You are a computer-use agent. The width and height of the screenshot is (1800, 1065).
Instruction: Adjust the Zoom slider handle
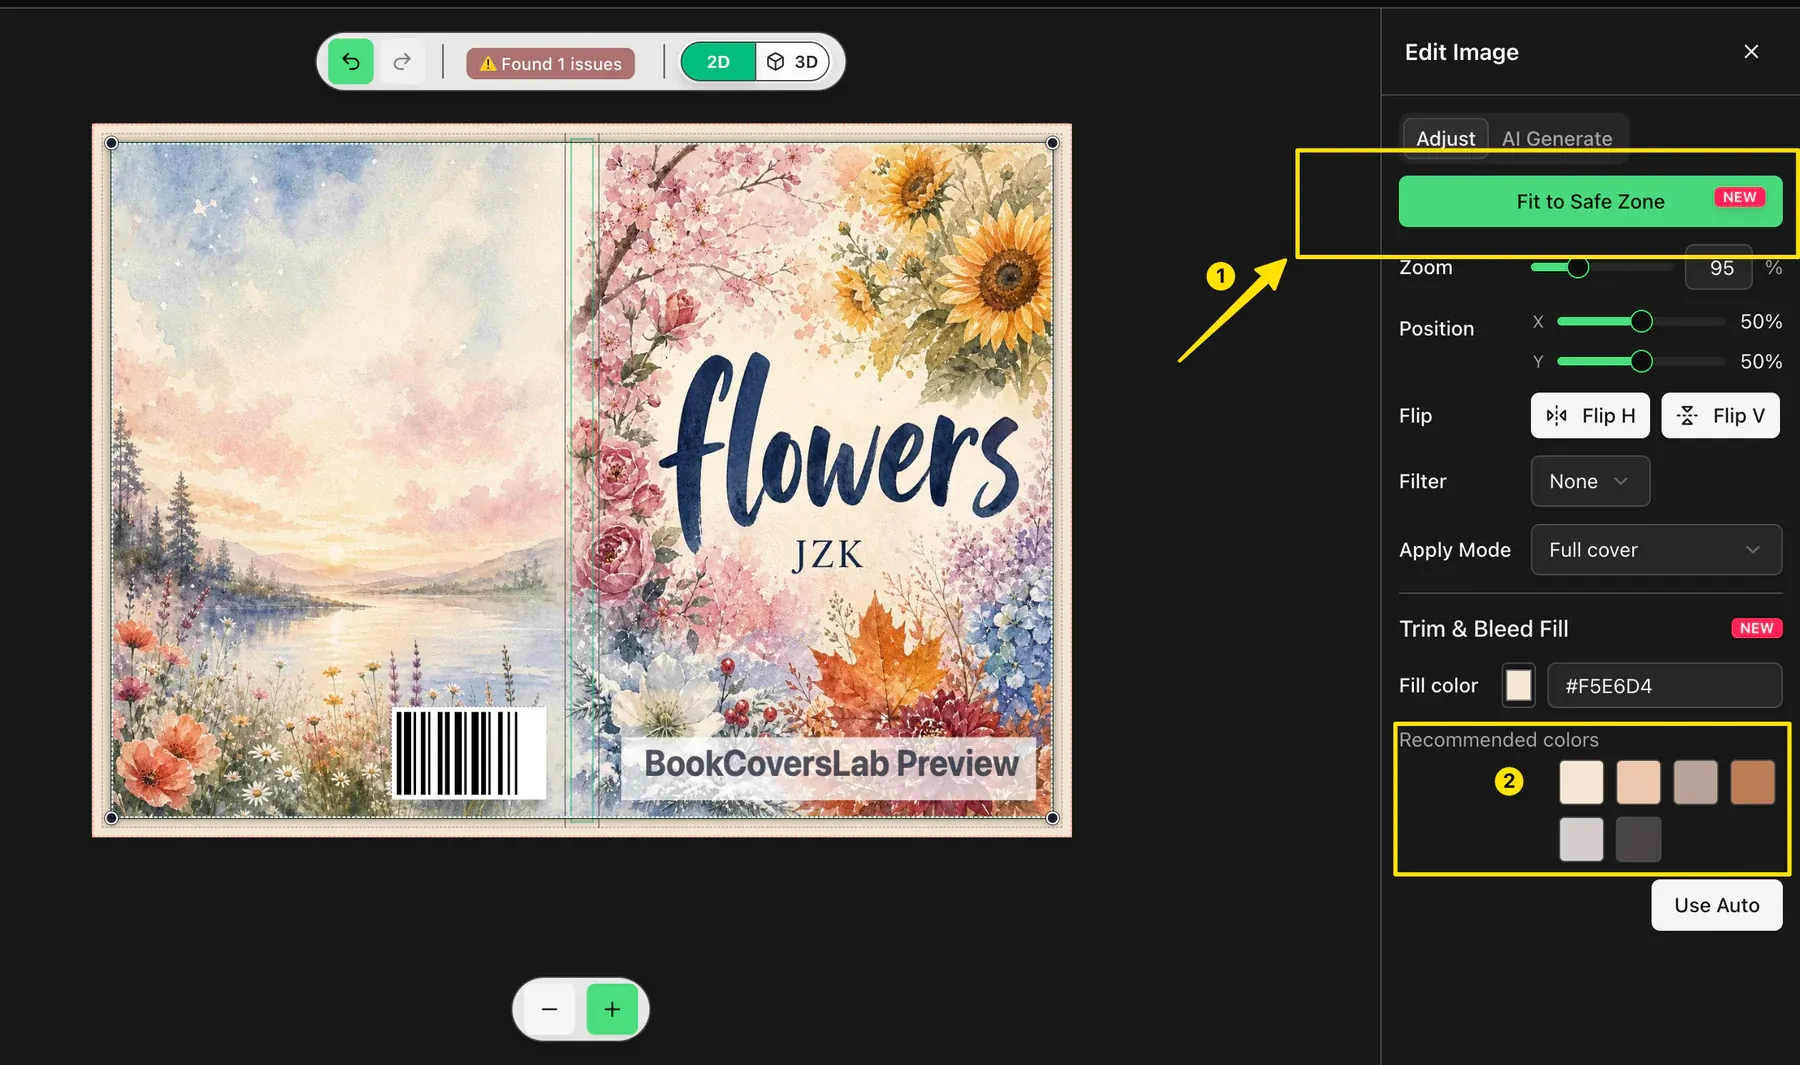pos(1578,267)
